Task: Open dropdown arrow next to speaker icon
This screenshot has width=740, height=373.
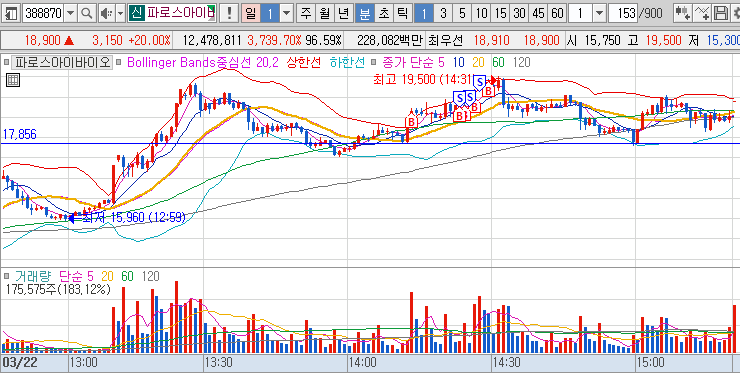Action: click(x=120, y=13)
